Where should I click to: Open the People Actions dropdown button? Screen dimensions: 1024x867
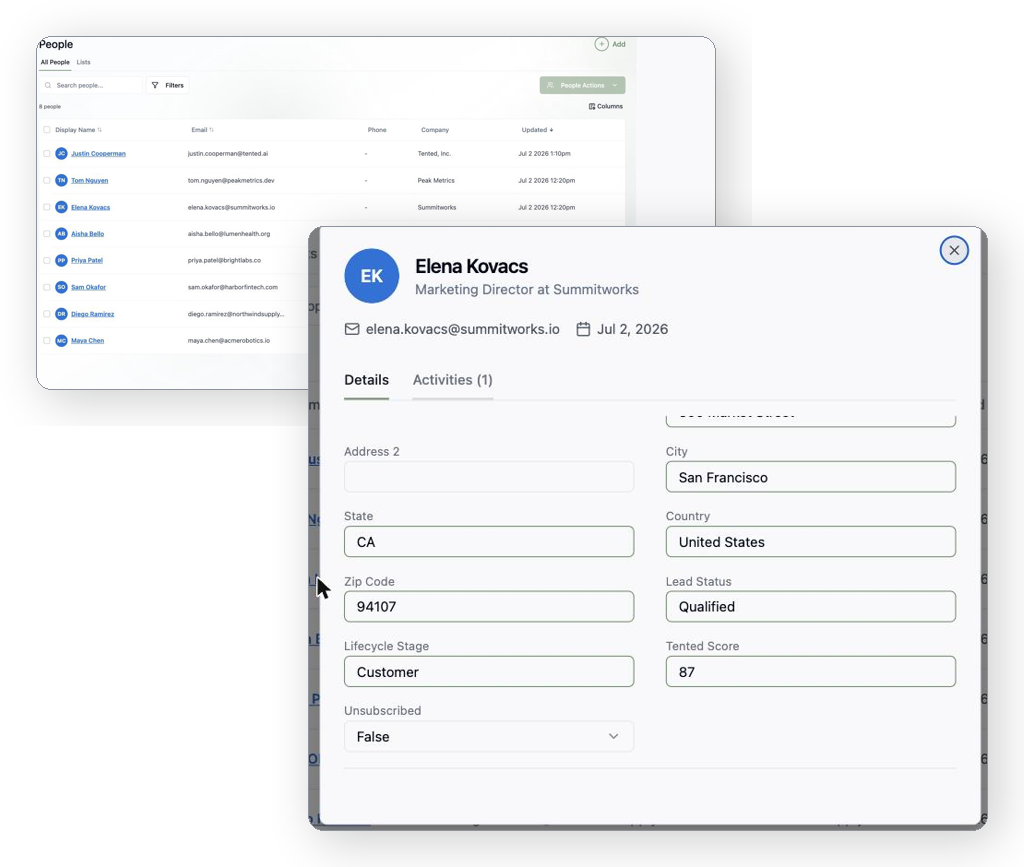click(x=582, y=86)
